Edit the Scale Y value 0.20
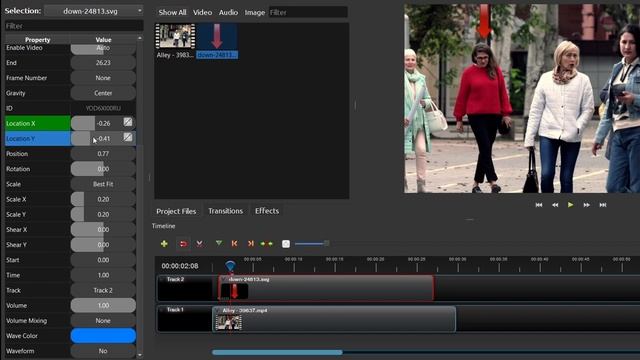Viewport: 640px width, 360px height. (x=103, y=214)
